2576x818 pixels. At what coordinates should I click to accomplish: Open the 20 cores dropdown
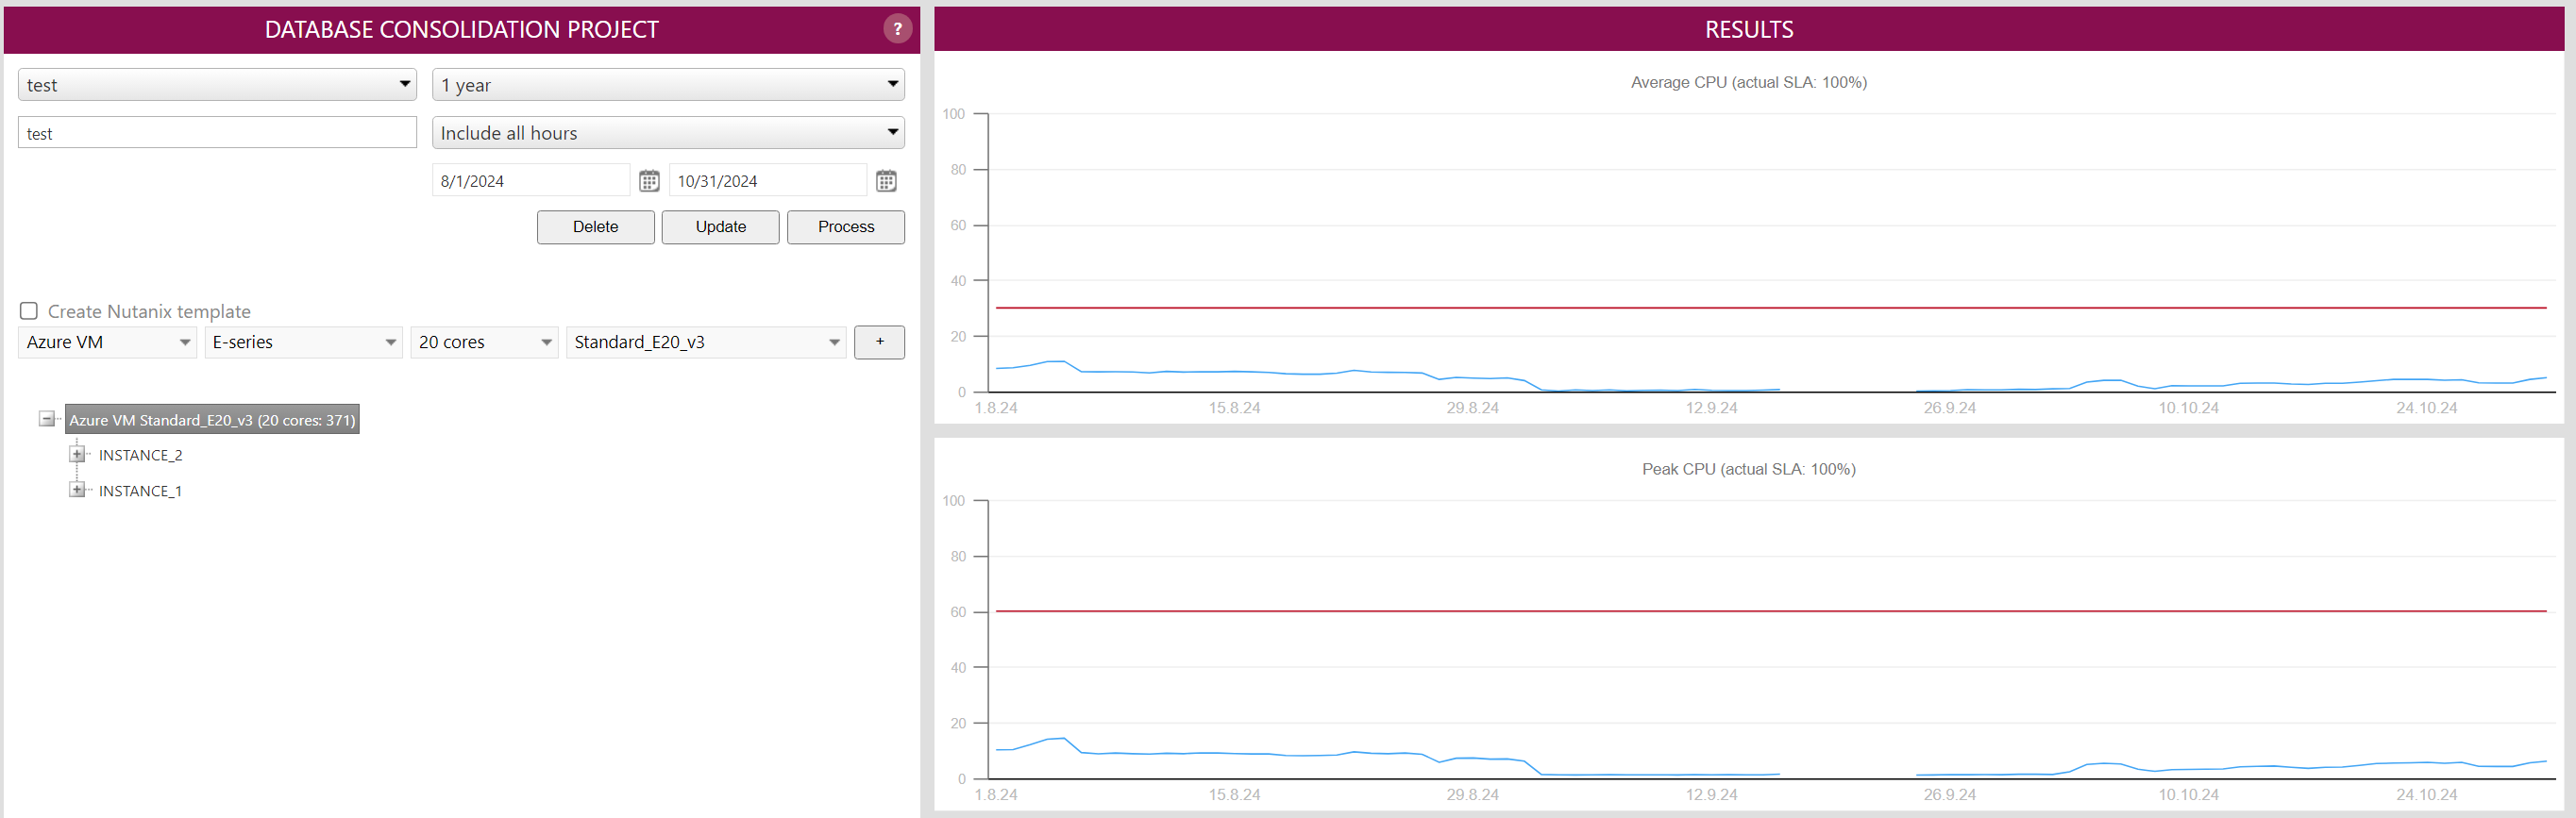click(484, 342)
